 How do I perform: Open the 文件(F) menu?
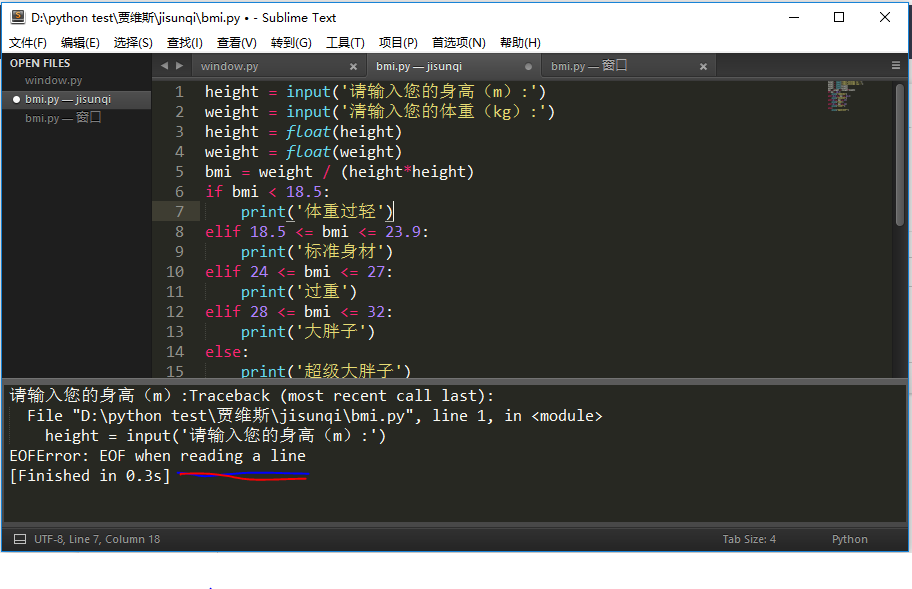[27, 43]
